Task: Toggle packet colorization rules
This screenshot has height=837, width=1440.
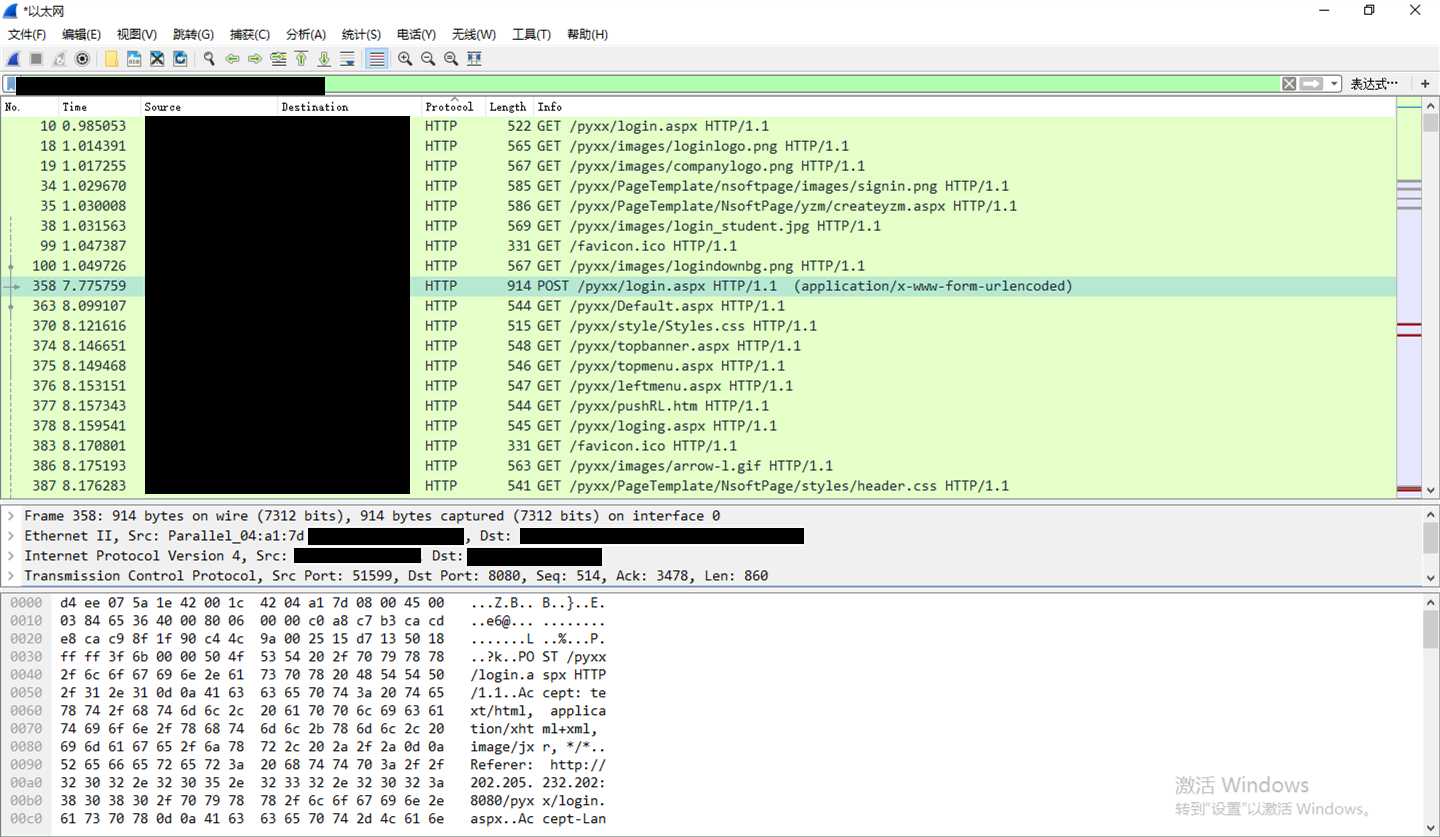Action: [376, 59]
